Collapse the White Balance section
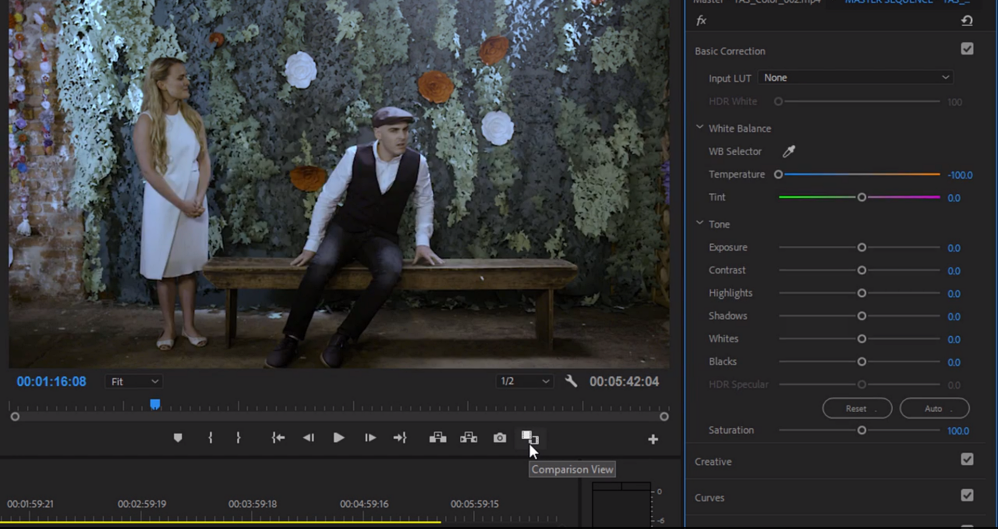Viewport: 998px width, 529px height. point(699,128)
